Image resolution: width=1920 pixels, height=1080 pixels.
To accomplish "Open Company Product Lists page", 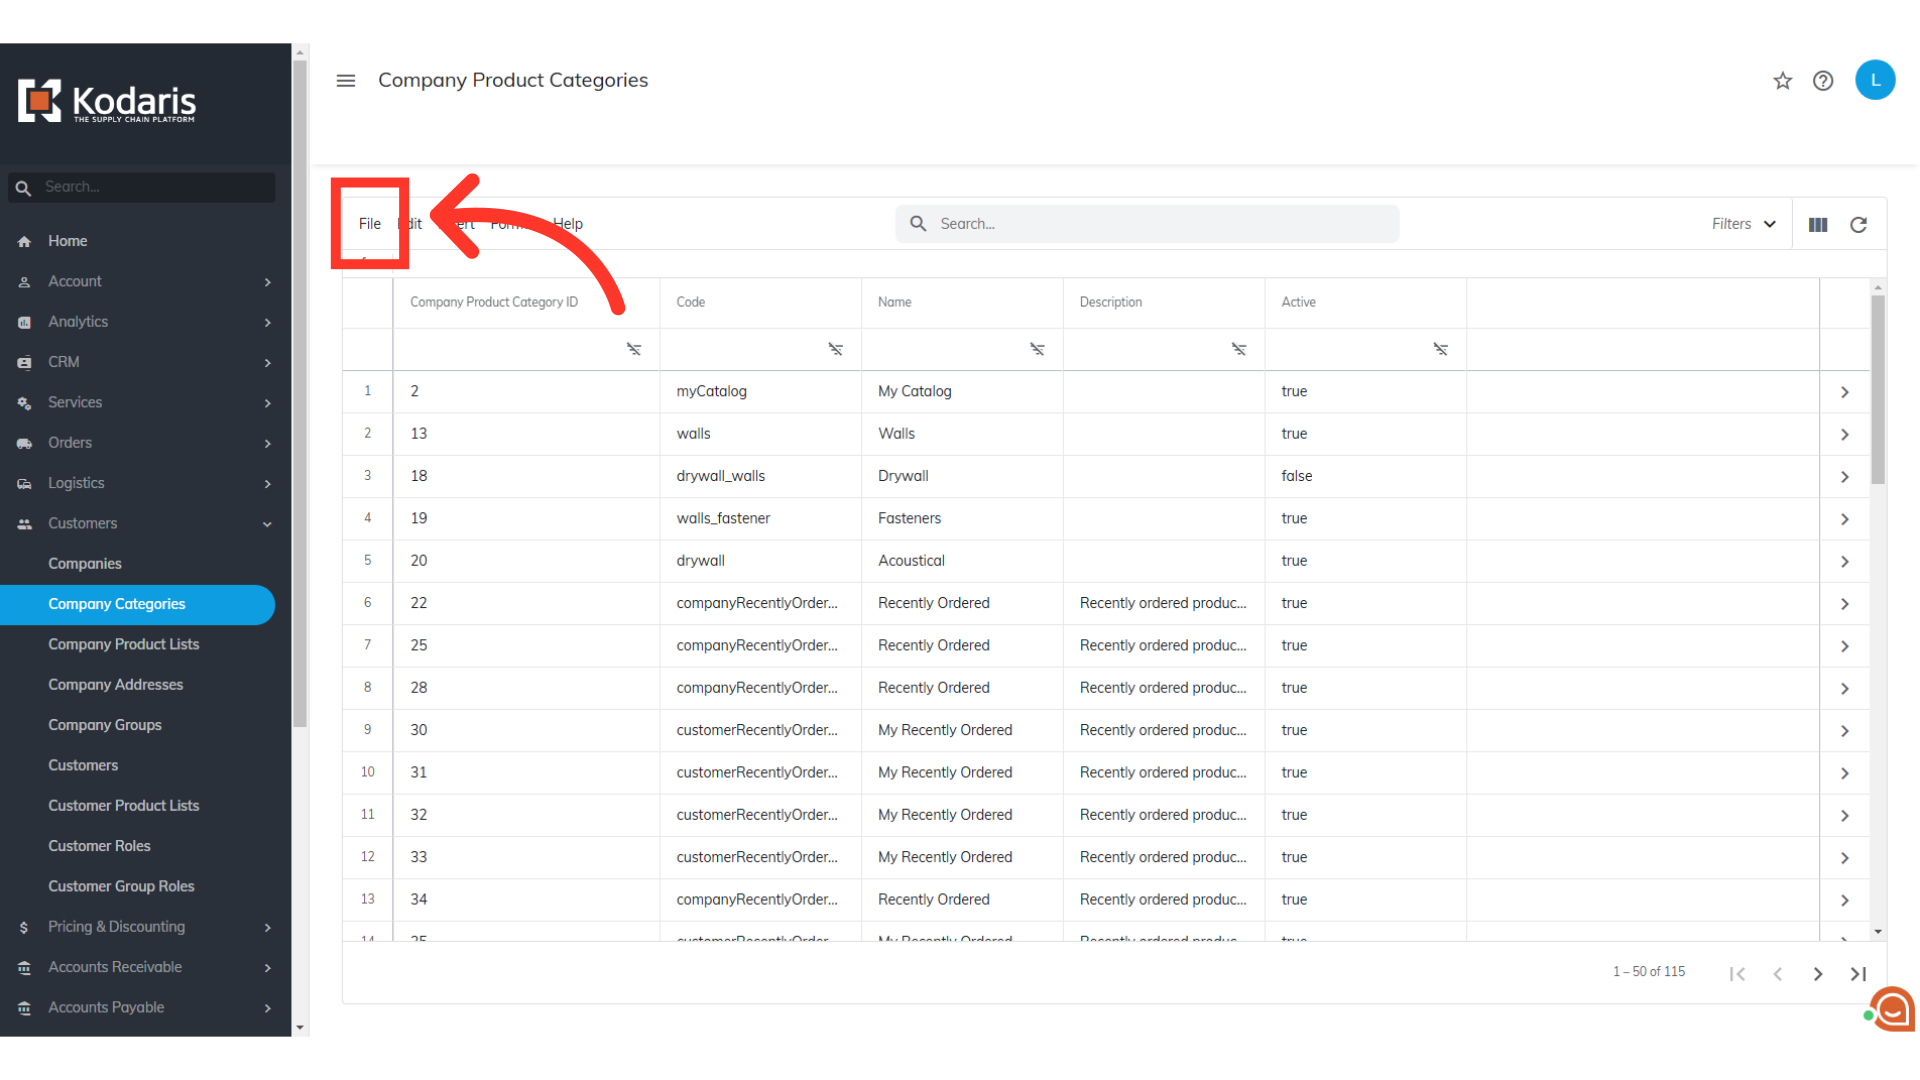I will [x=124, y=644].
